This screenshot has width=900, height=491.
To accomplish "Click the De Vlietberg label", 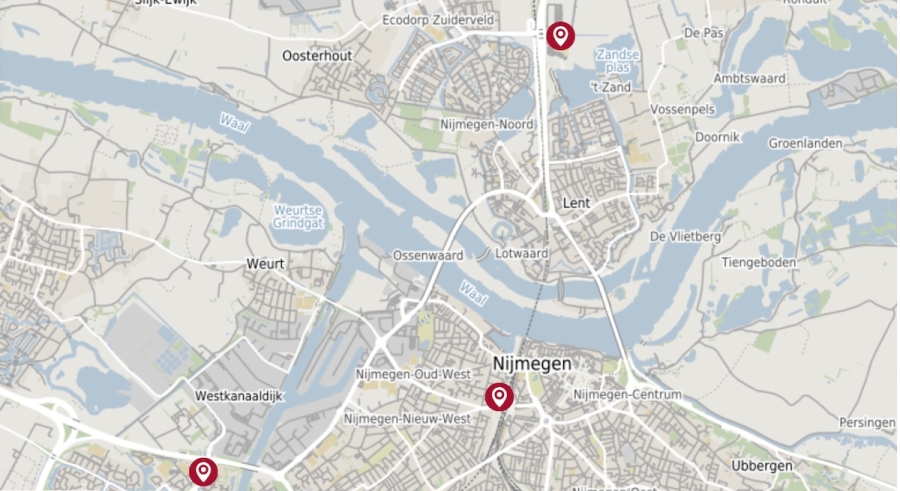I will click(x=685, y=236).
